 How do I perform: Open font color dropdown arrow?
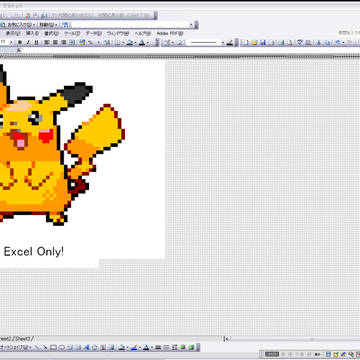click(148, 42)
